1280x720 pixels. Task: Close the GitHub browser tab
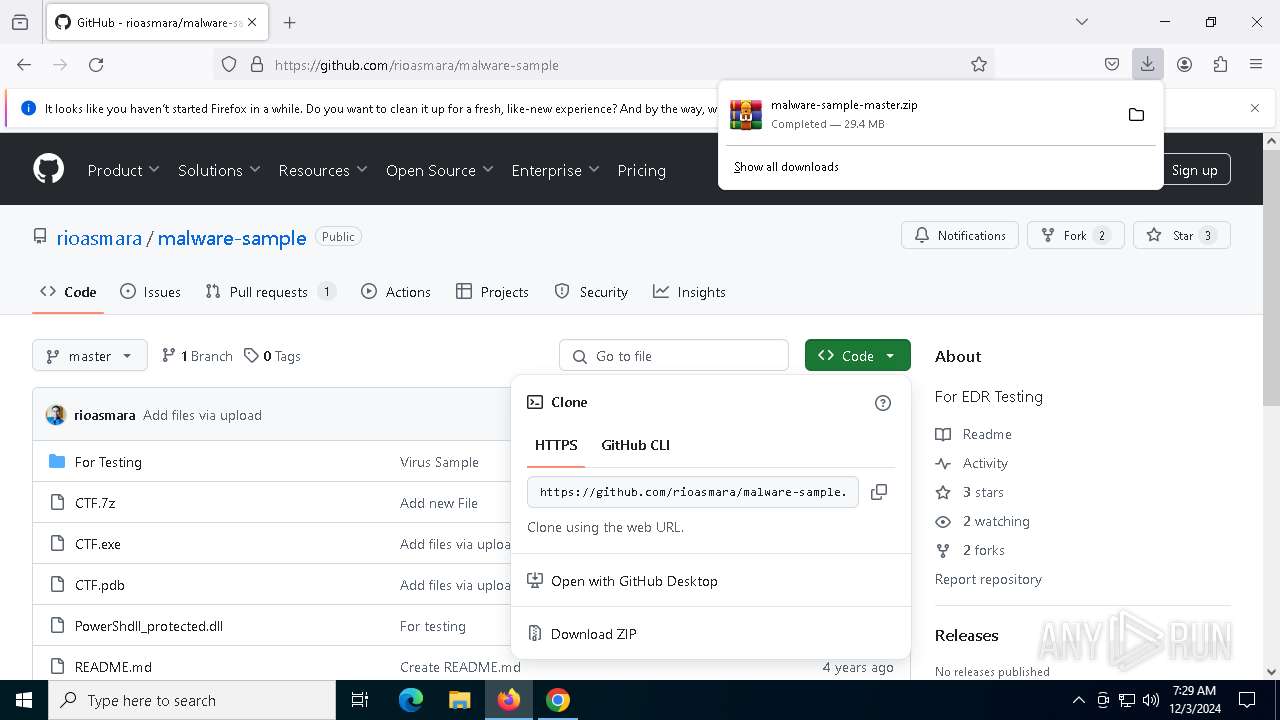pos(252,22)
